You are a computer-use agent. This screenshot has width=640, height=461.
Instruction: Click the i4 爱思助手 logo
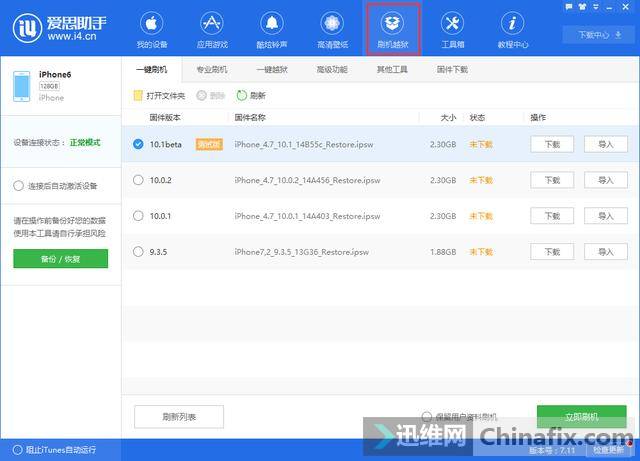click(59, 28)
